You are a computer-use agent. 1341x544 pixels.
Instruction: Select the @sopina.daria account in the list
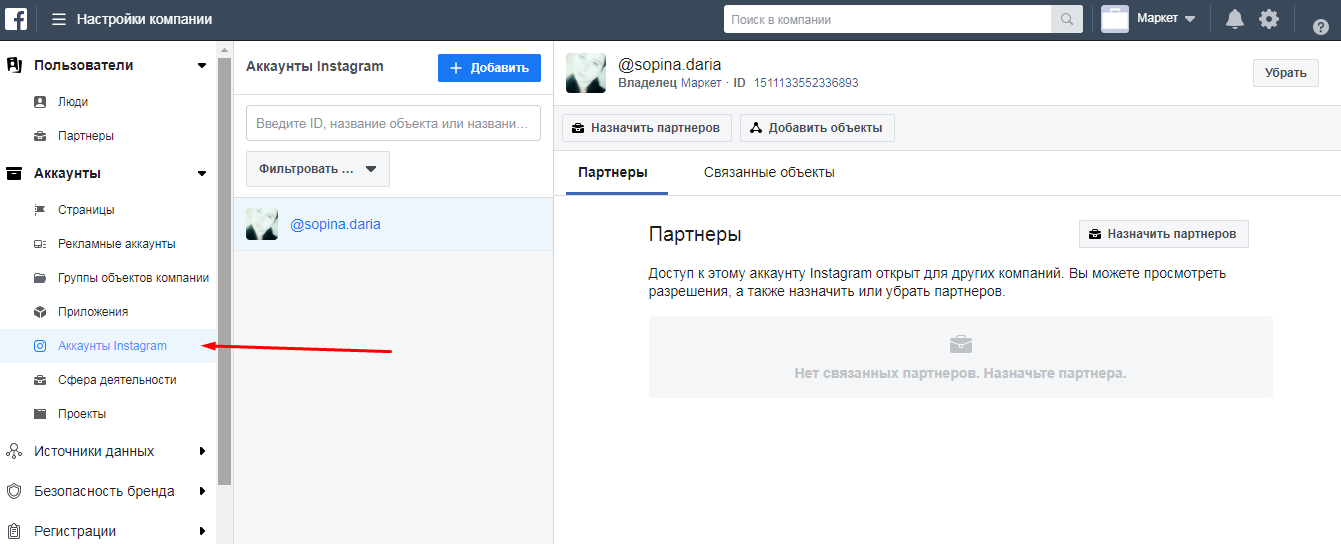(335, 224)
